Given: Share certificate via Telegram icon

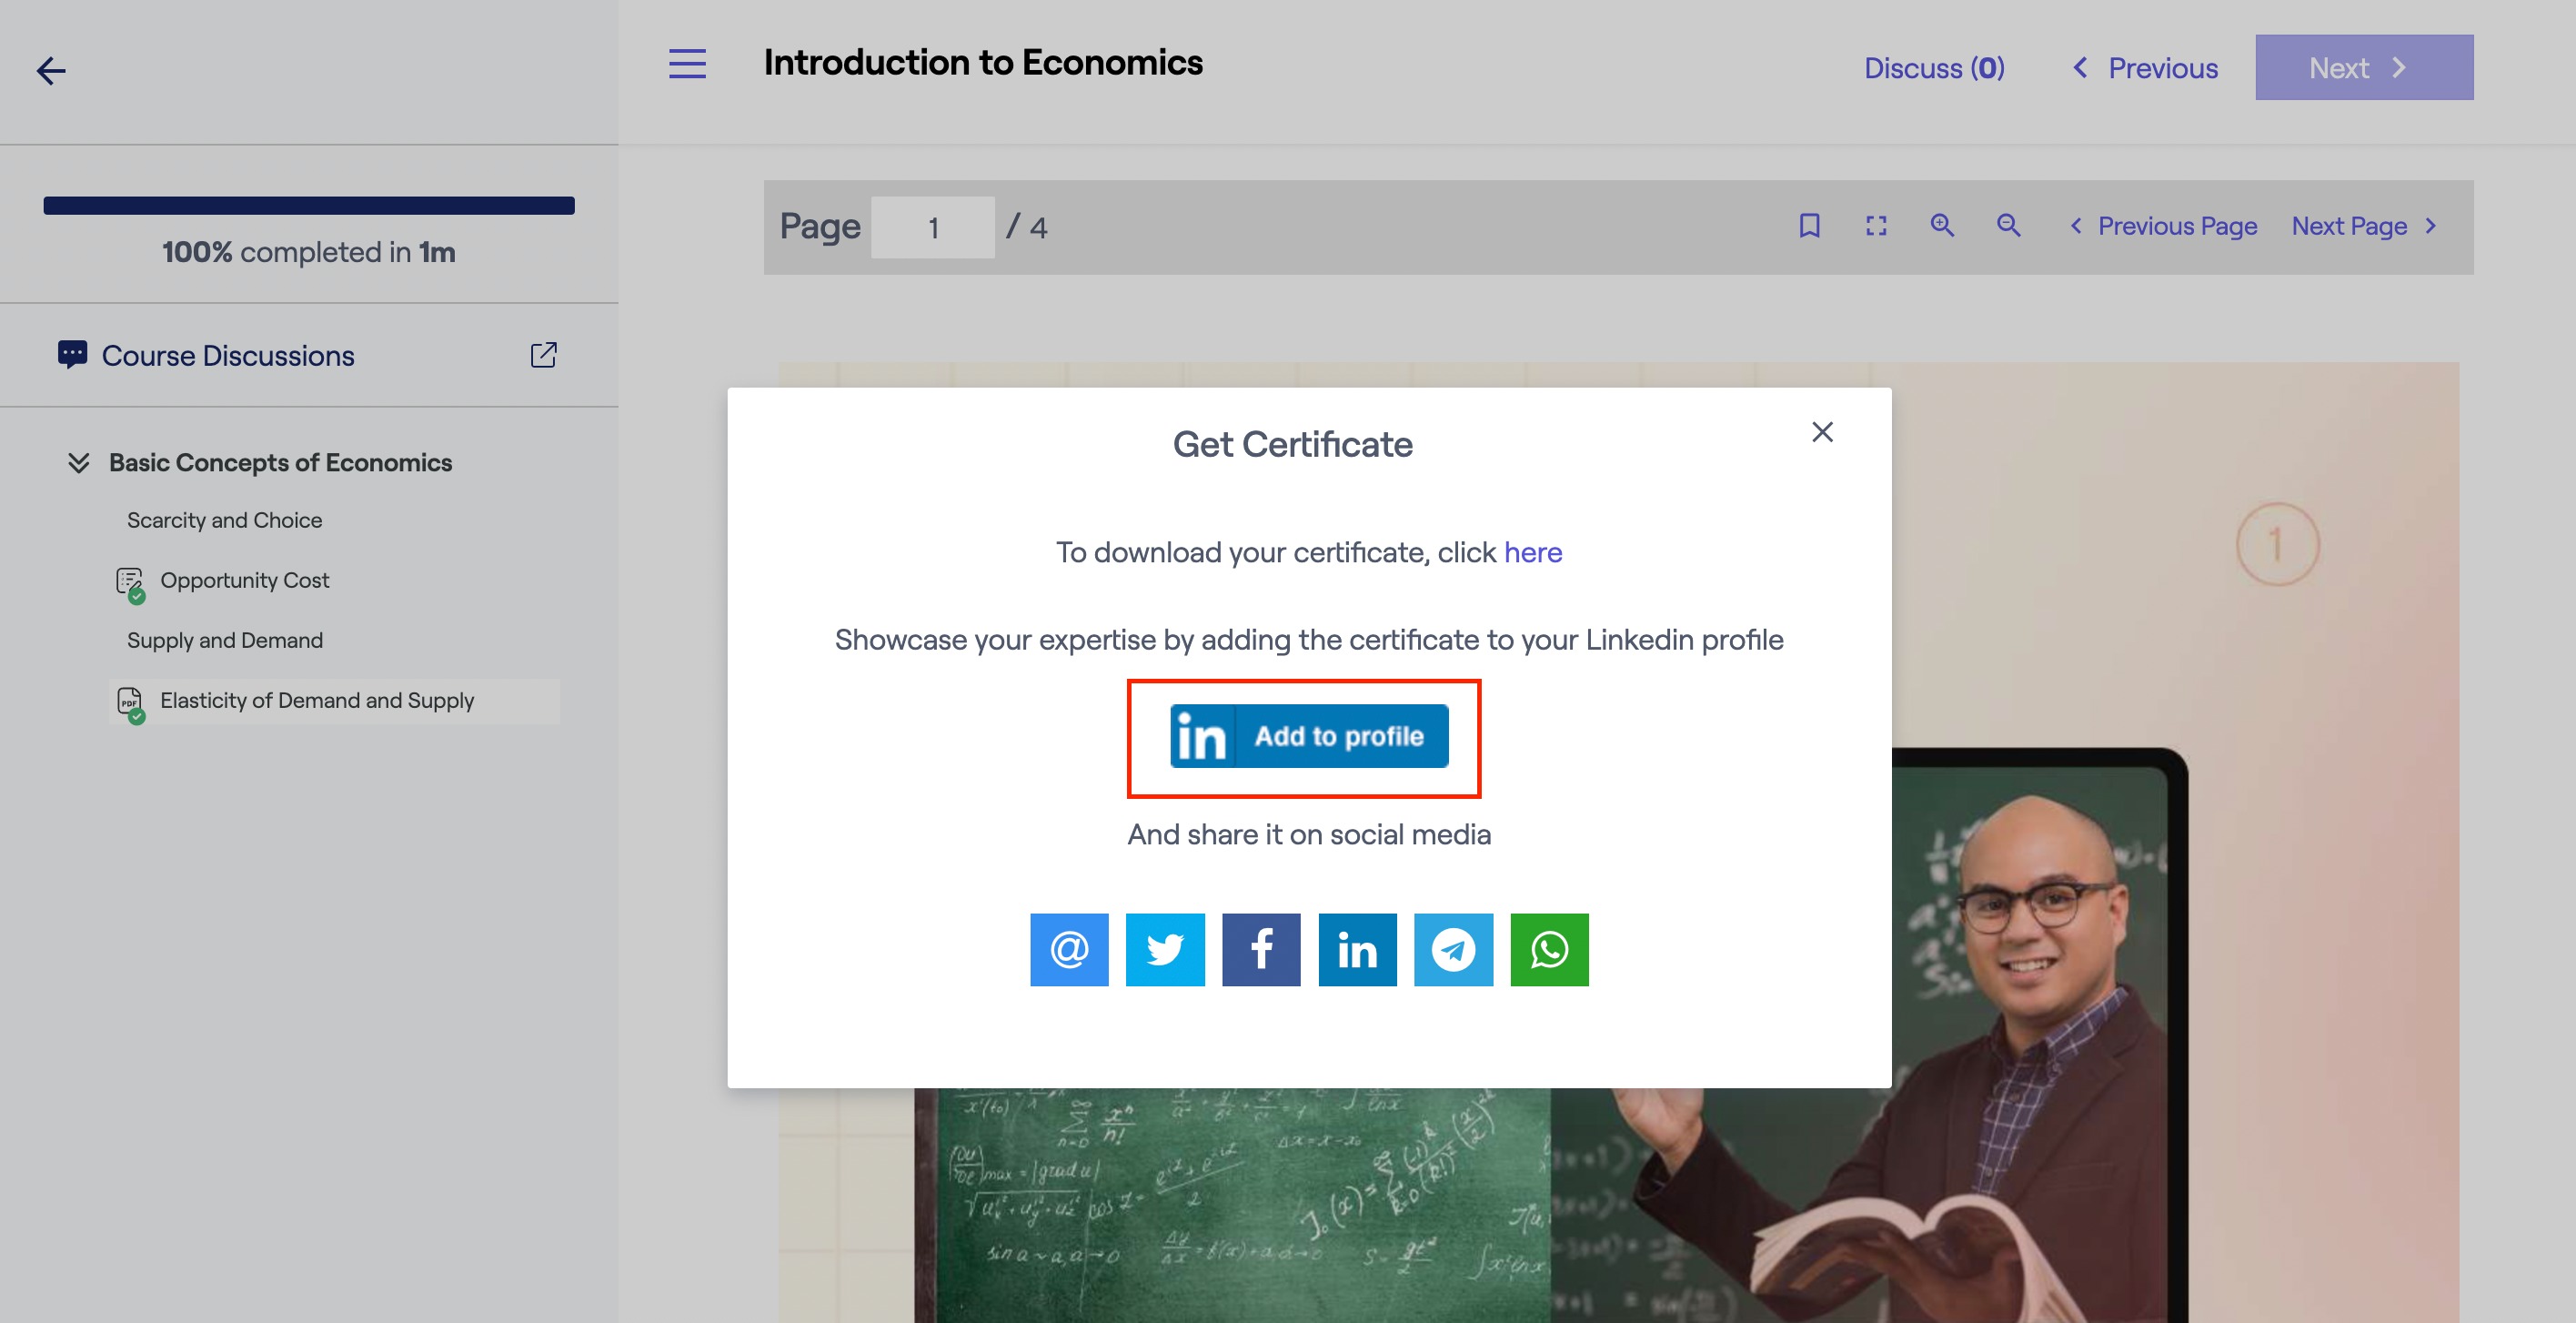Looking at the screenshot, I should 1453,949.
